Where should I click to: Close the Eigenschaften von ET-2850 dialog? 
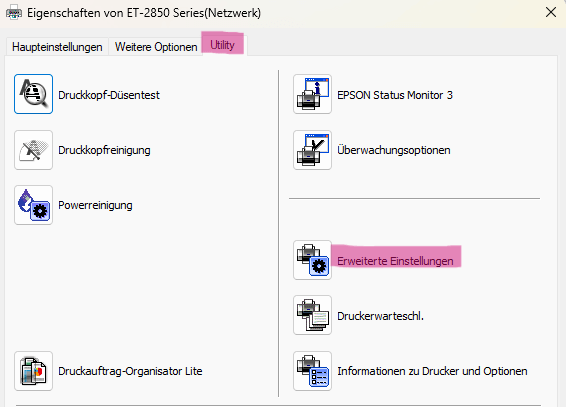click(x=551, y=12)
